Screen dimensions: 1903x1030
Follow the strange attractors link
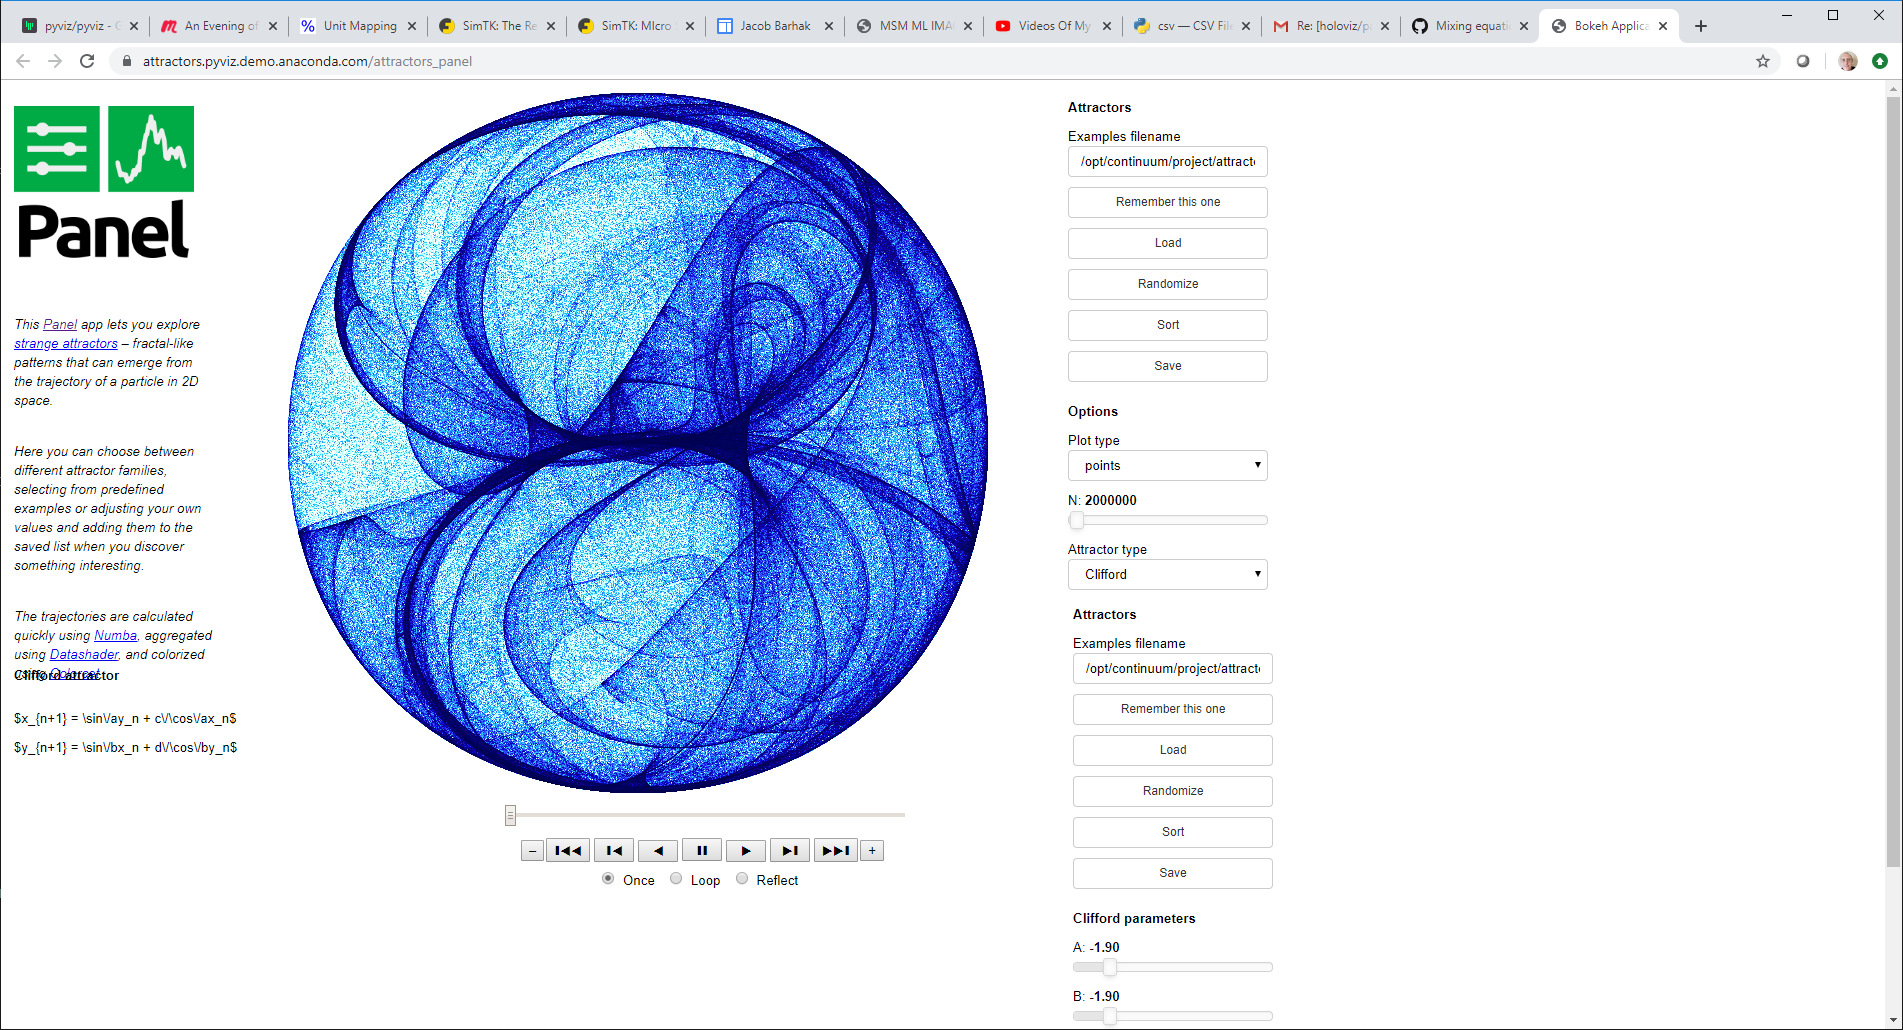pos(65,343)
